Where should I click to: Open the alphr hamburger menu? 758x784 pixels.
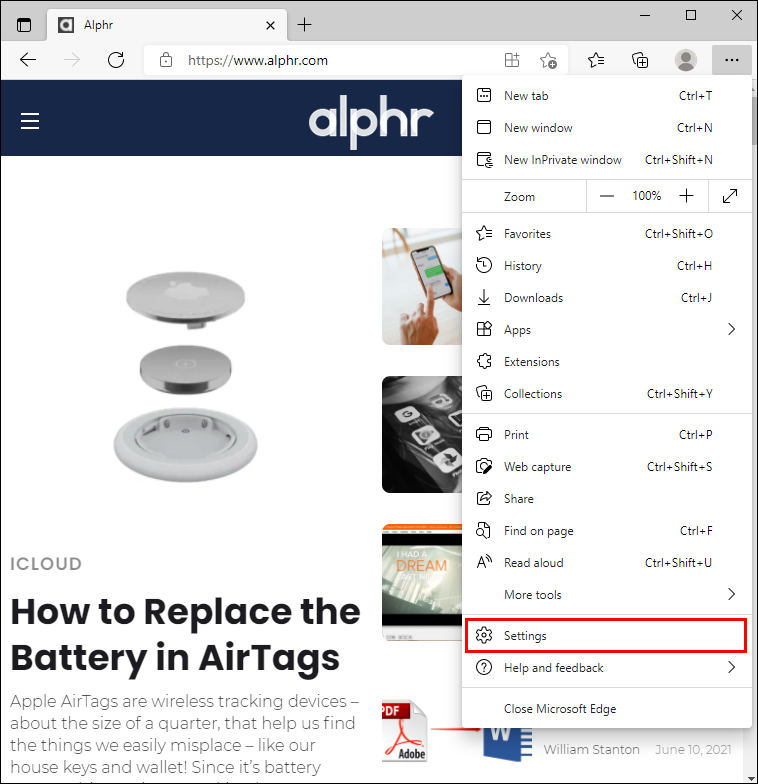[30, 121]
